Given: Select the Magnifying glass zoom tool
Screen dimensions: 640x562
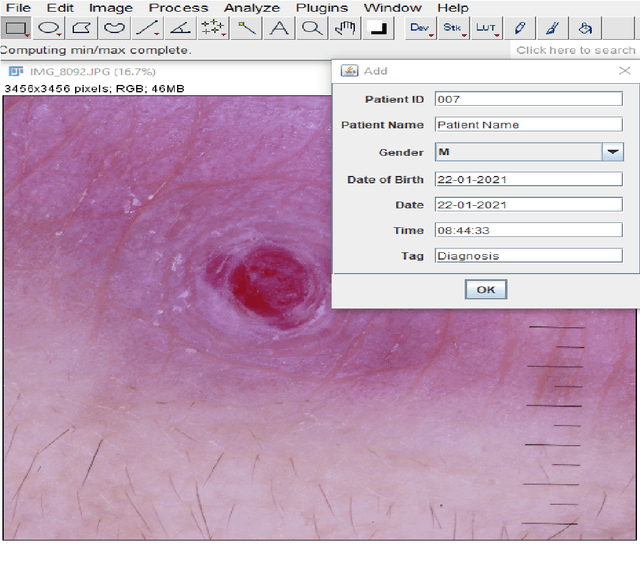Looking at the screenshot, I should tap(313, 28).
